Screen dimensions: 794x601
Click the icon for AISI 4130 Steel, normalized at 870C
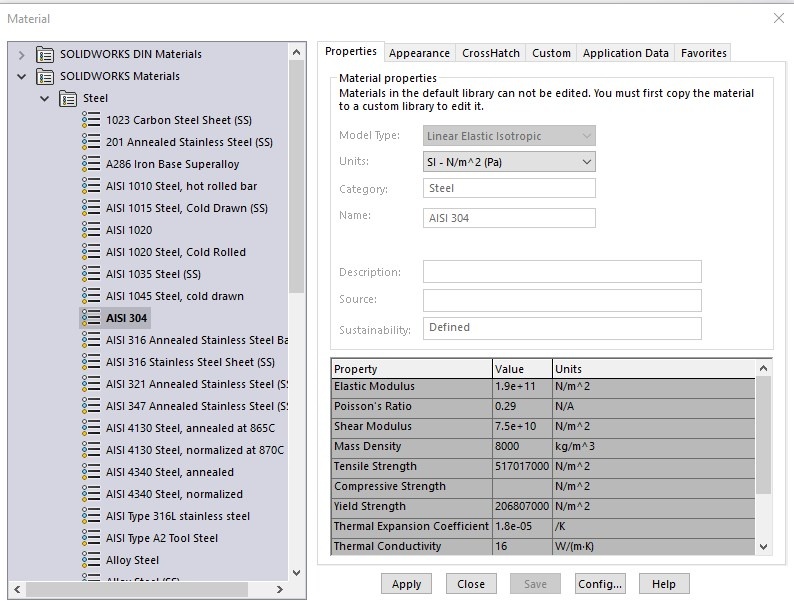pos(91,450)
